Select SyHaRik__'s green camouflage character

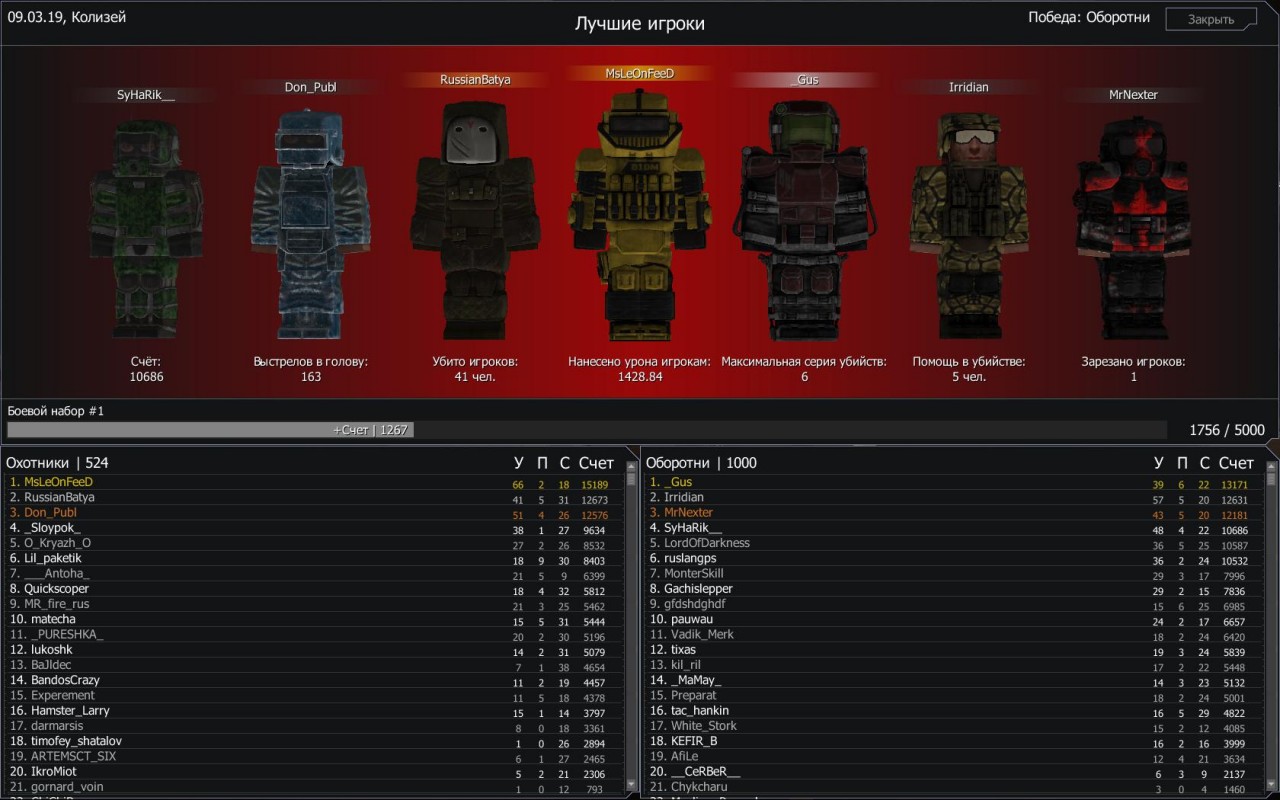(146, 230)
